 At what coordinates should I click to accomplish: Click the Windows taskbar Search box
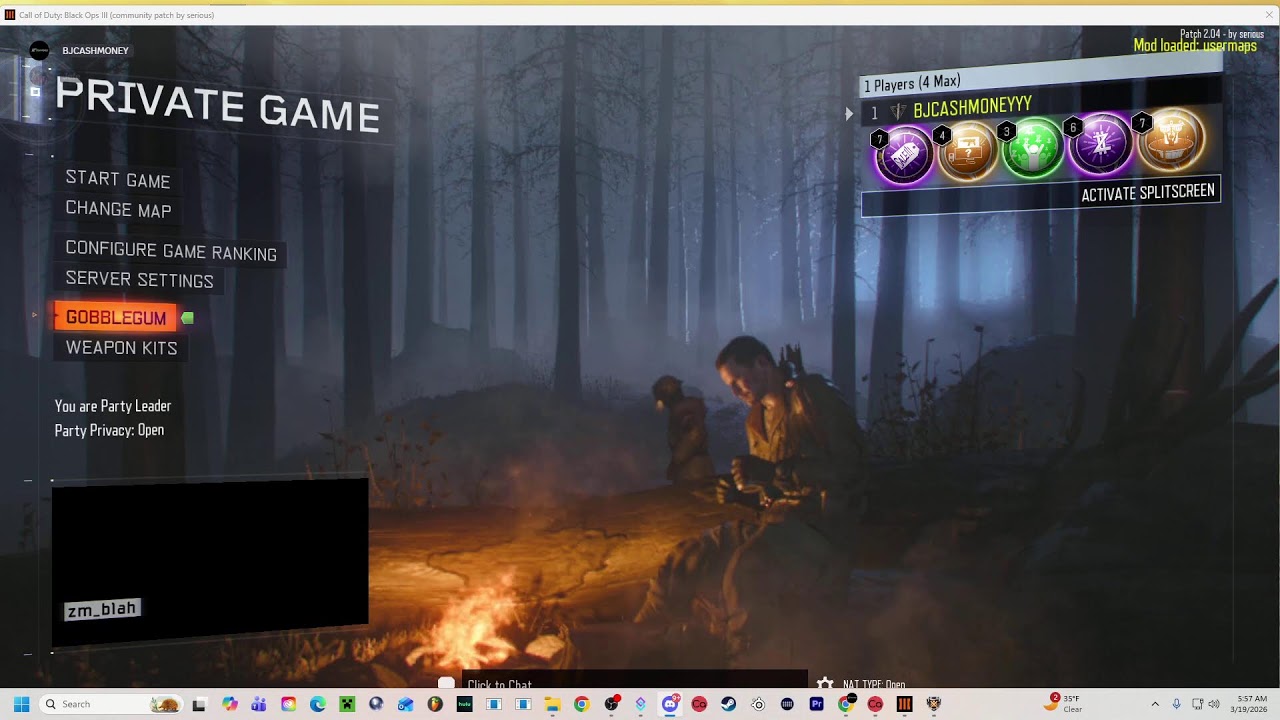point(111,704)
